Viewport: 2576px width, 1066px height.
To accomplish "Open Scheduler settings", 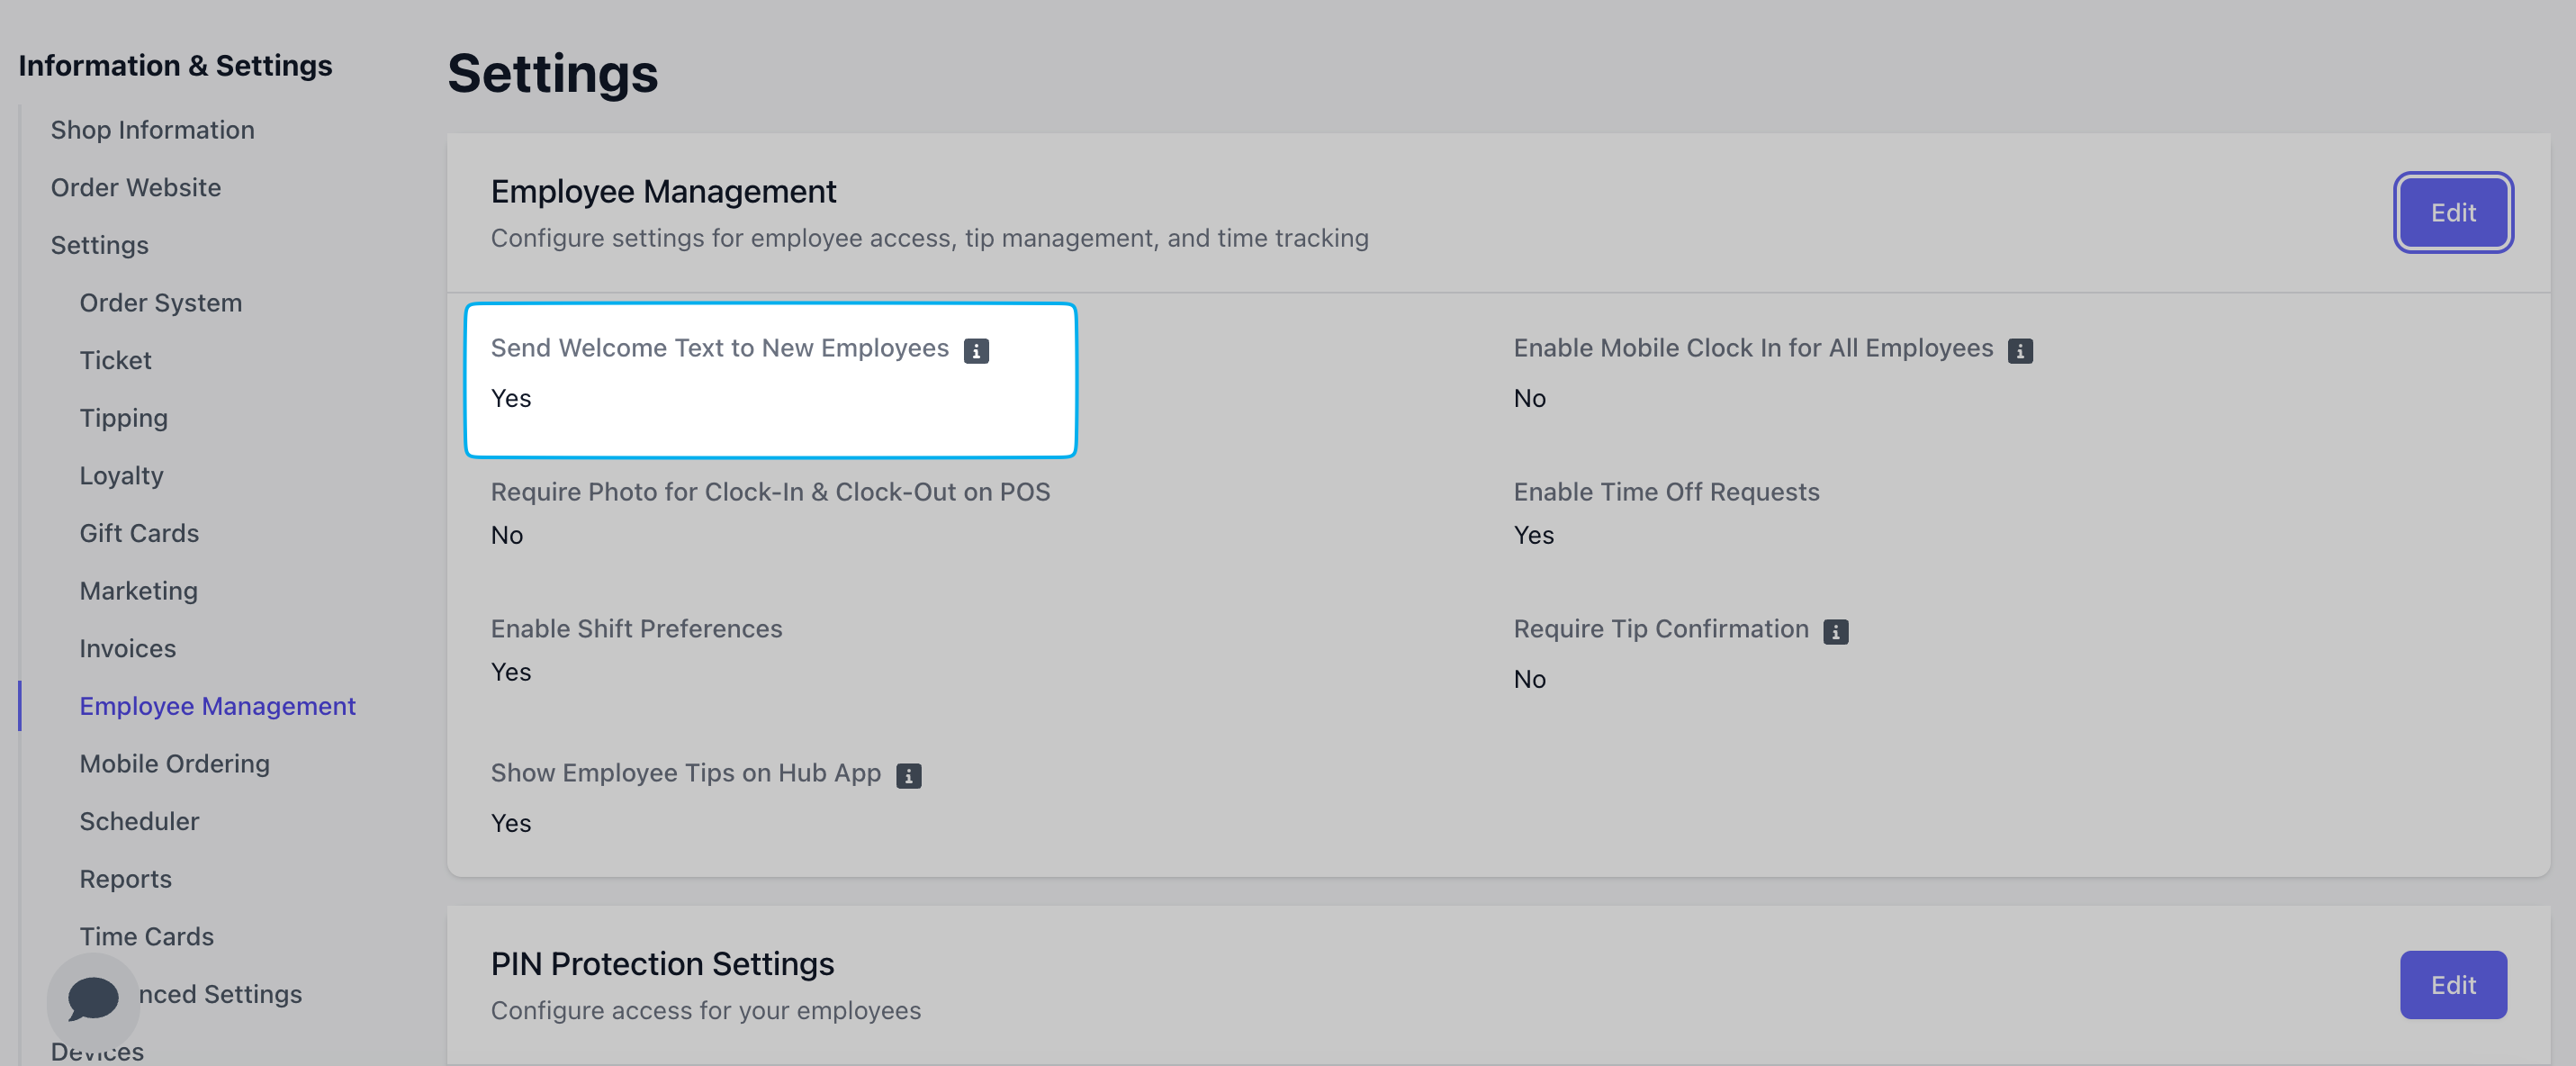I will (x=139, y=821).
